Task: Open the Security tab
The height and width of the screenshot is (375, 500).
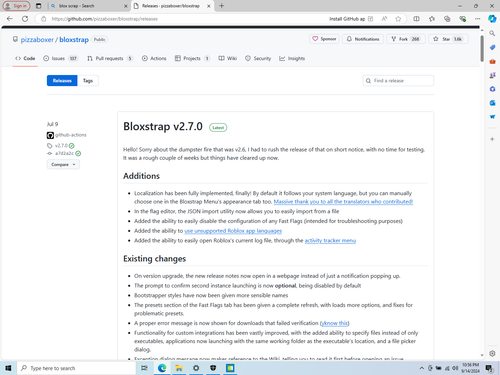Action: pos(258,58)
